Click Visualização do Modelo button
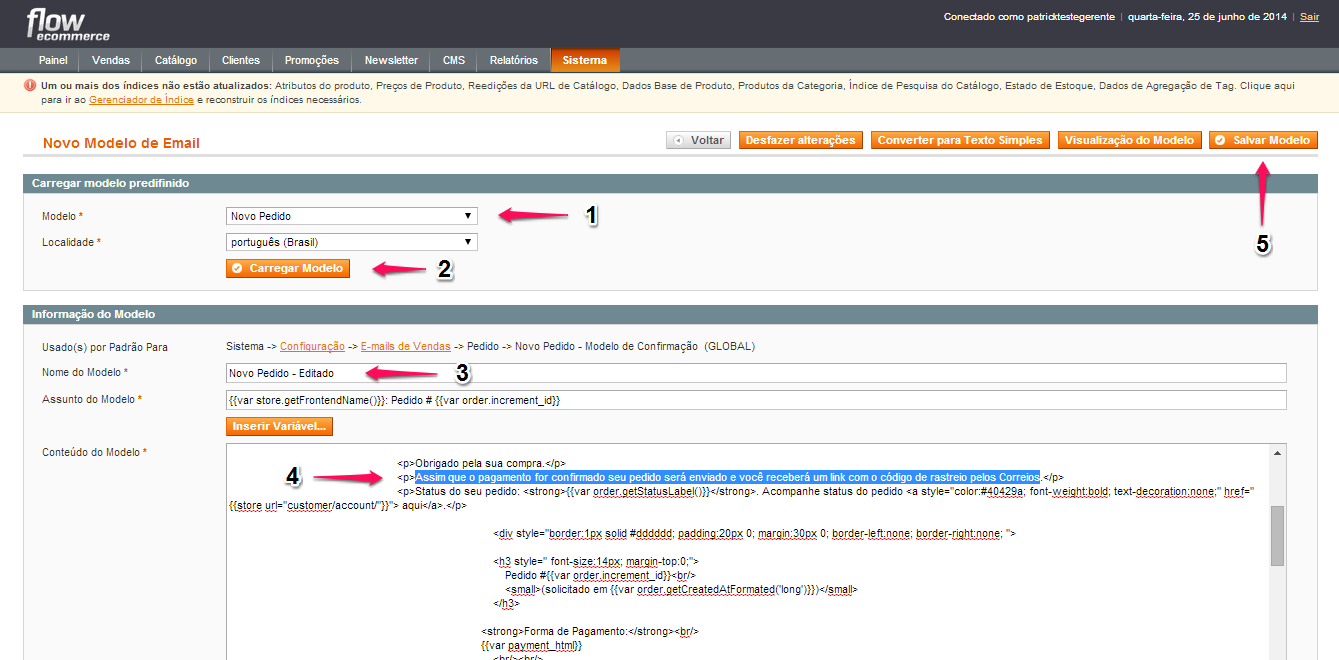 click(x=1129, y=140)
